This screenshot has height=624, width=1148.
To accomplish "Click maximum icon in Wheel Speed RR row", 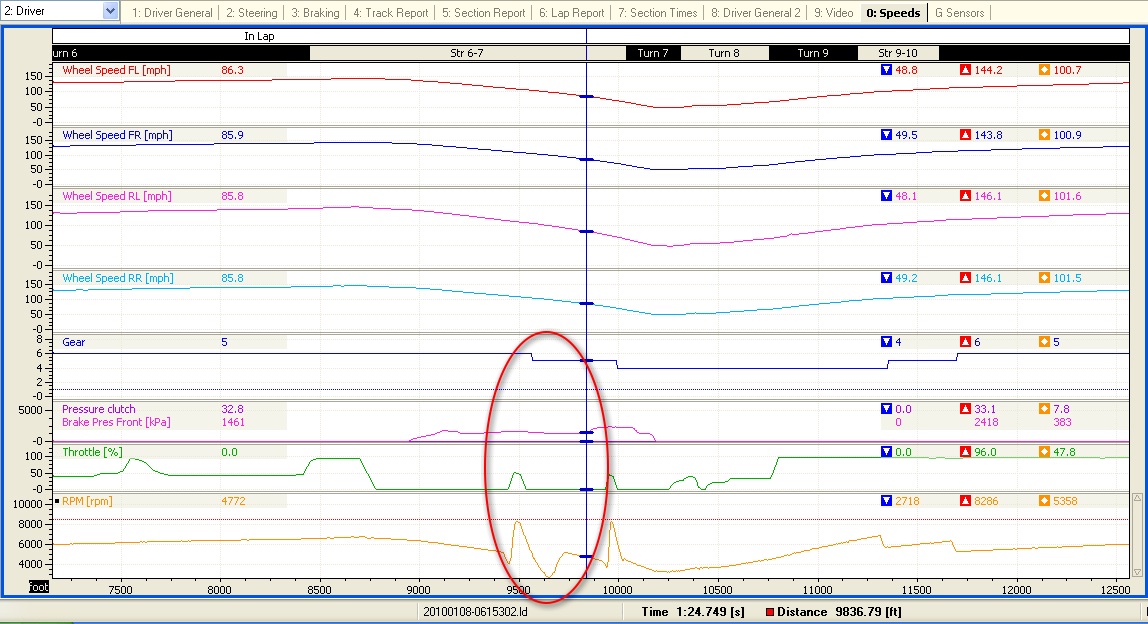I will tap(965, 278).
